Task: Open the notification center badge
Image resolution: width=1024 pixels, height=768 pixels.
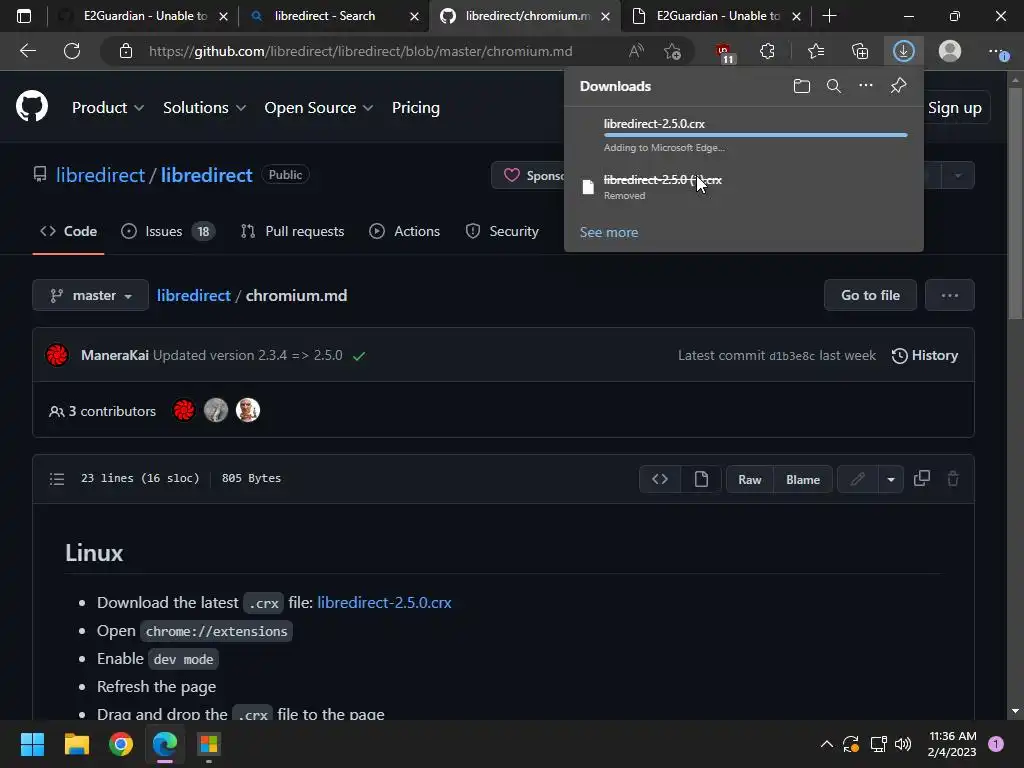Action: (x=996, y=744)
